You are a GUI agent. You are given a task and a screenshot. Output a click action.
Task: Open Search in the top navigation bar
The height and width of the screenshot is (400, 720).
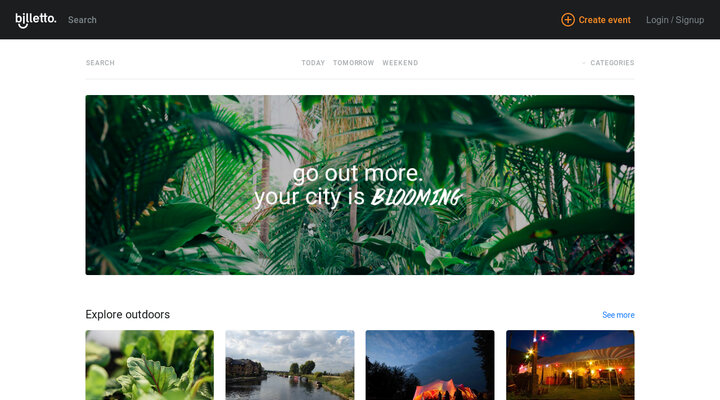pos(82,20)
